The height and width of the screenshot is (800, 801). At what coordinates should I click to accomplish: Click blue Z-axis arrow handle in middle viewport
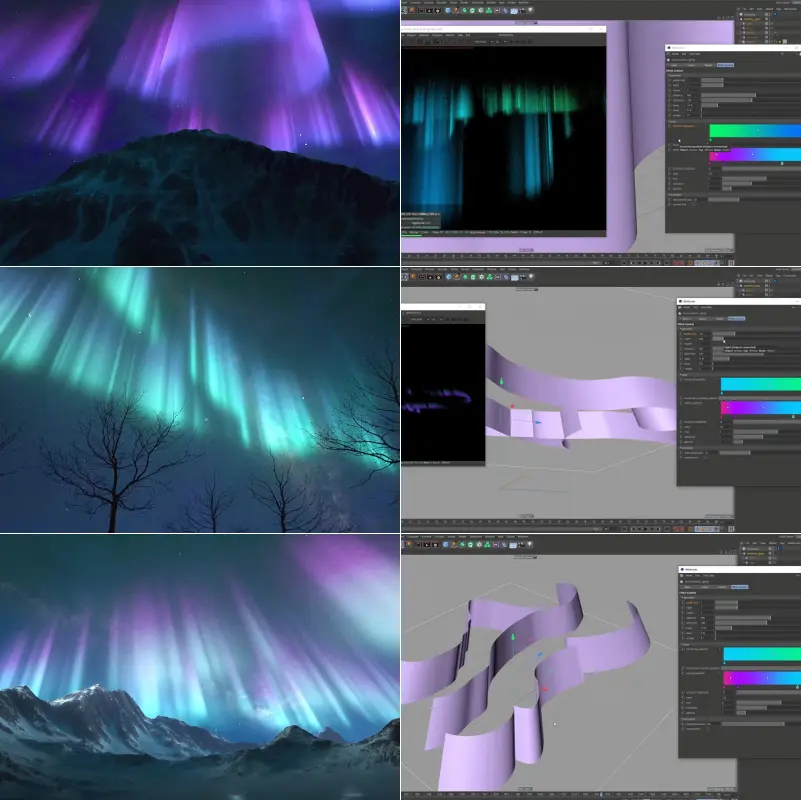pyautogui.click(x=537, y=422)
